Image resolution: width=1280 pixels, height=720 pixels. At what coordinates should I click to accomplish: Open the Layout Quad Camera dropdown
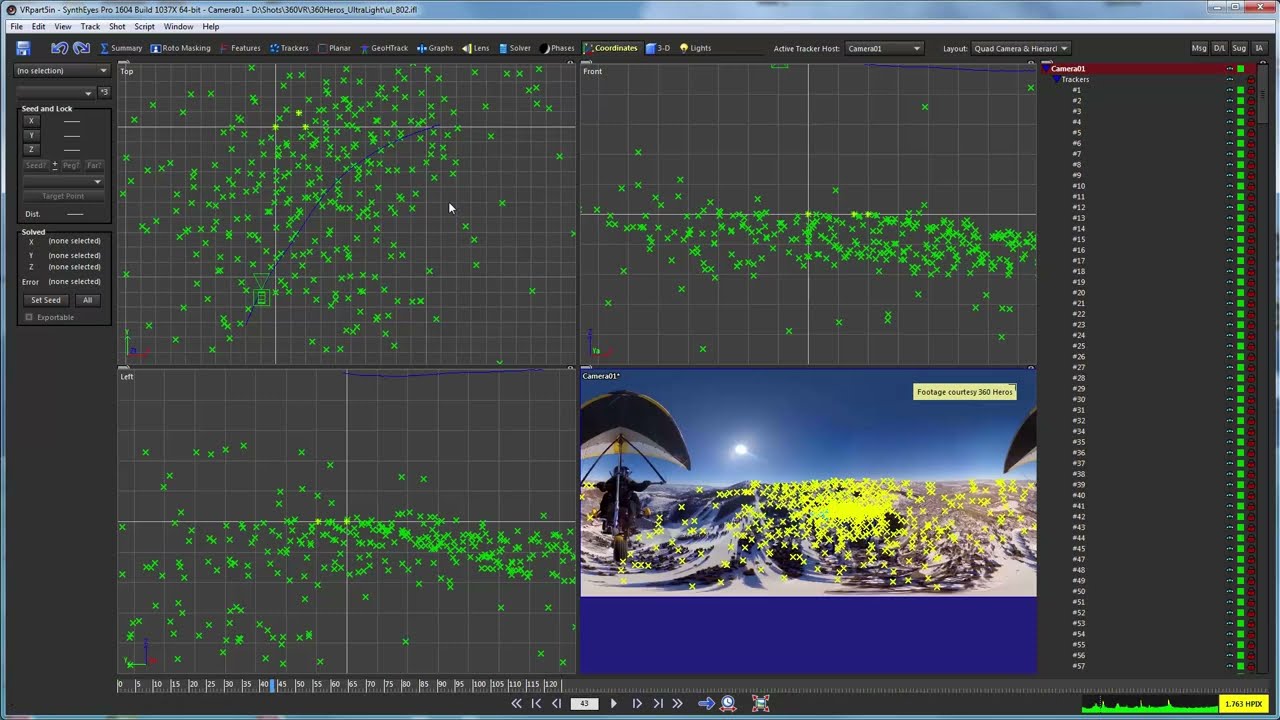click(1021, 48)
